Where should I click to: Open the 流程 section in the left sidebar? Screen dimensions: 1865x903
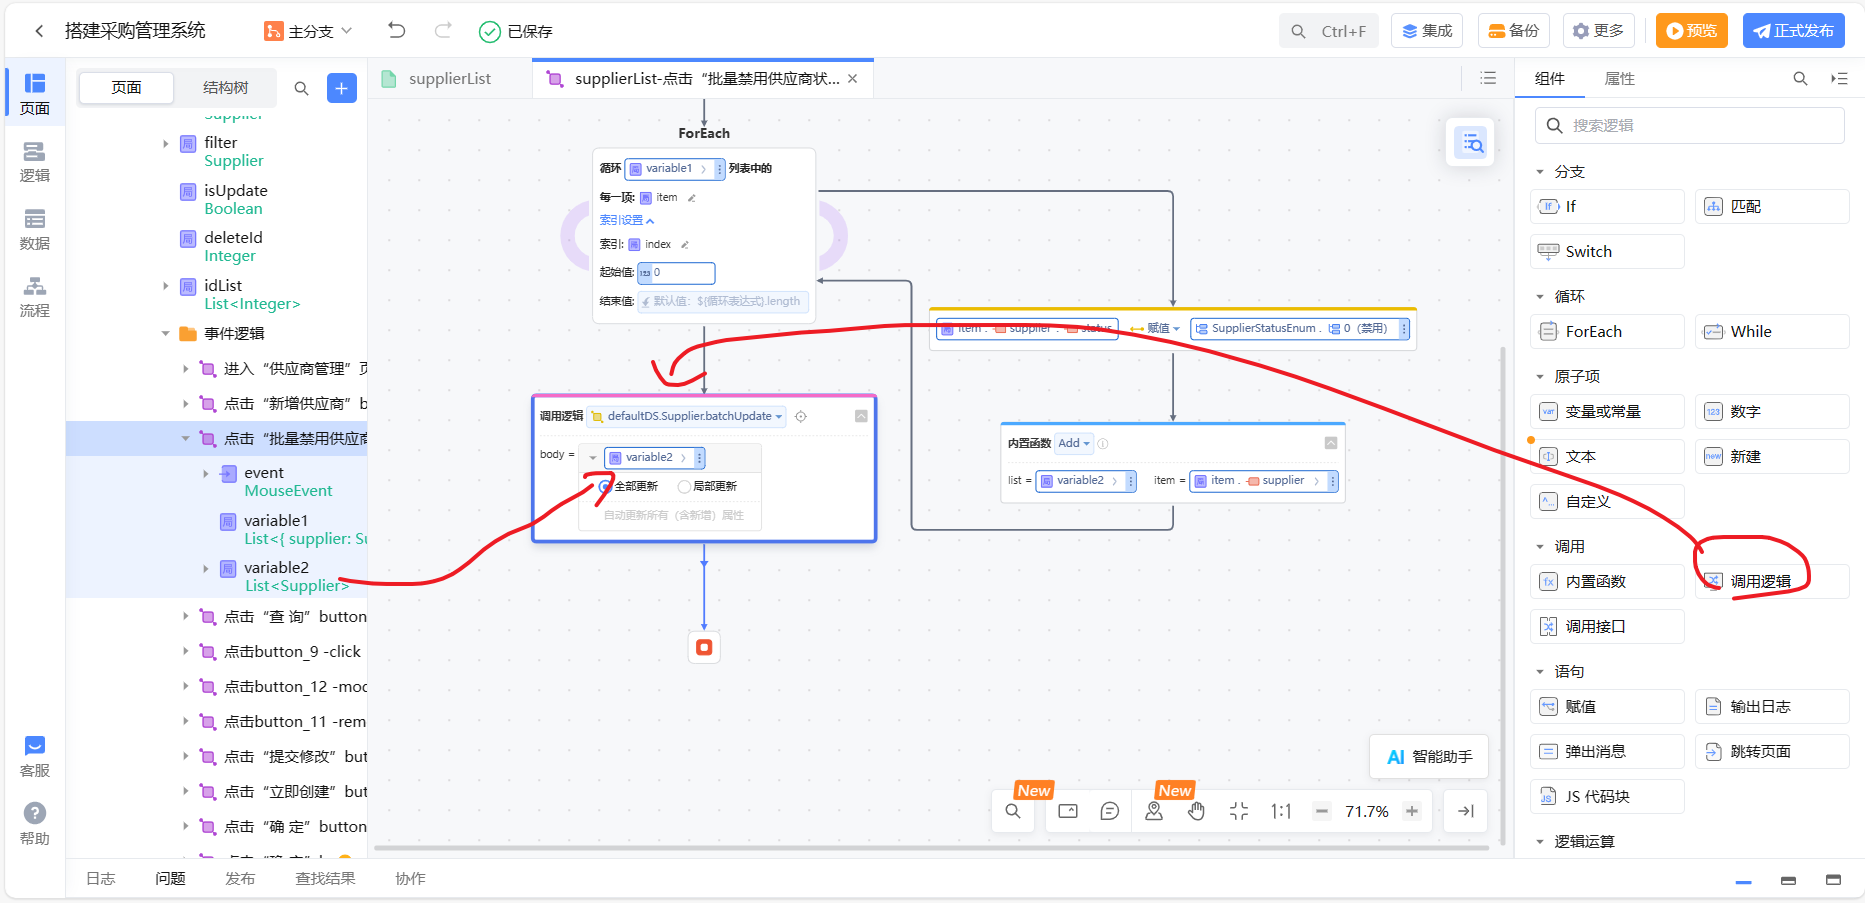pos(35,297)
